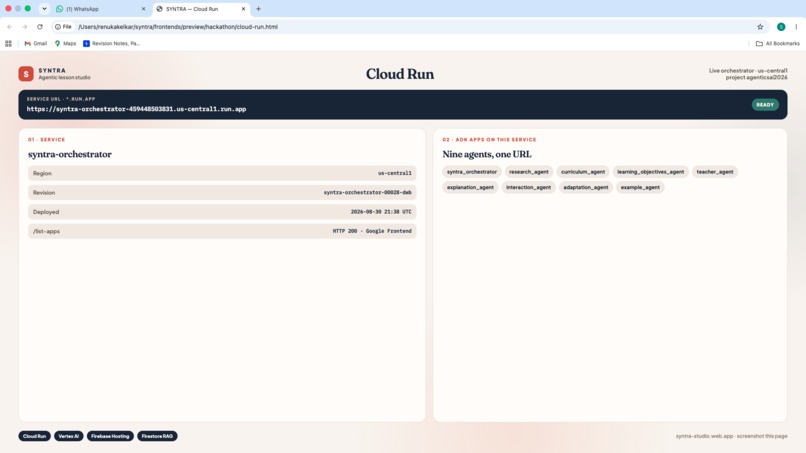Viewport: 806px width, 453px height.
Task: Click the /list-apps HTTP 200 row
Action: click(222, 231)
